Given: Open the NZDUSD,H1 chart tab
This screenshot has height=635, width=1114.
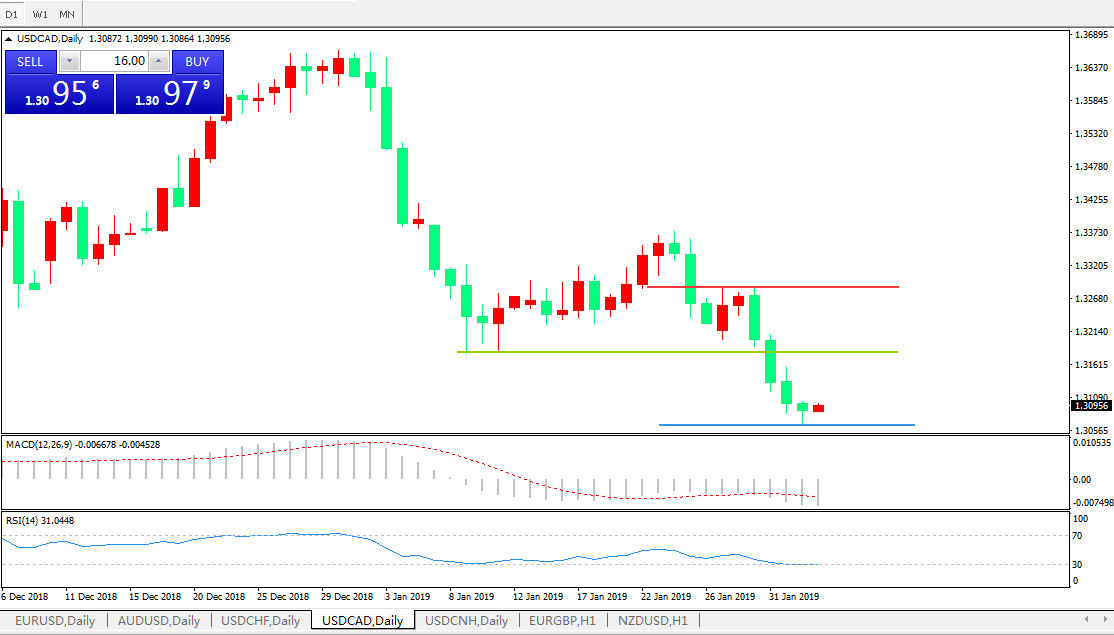Looking at the screenshot, I should coord(652,621).
